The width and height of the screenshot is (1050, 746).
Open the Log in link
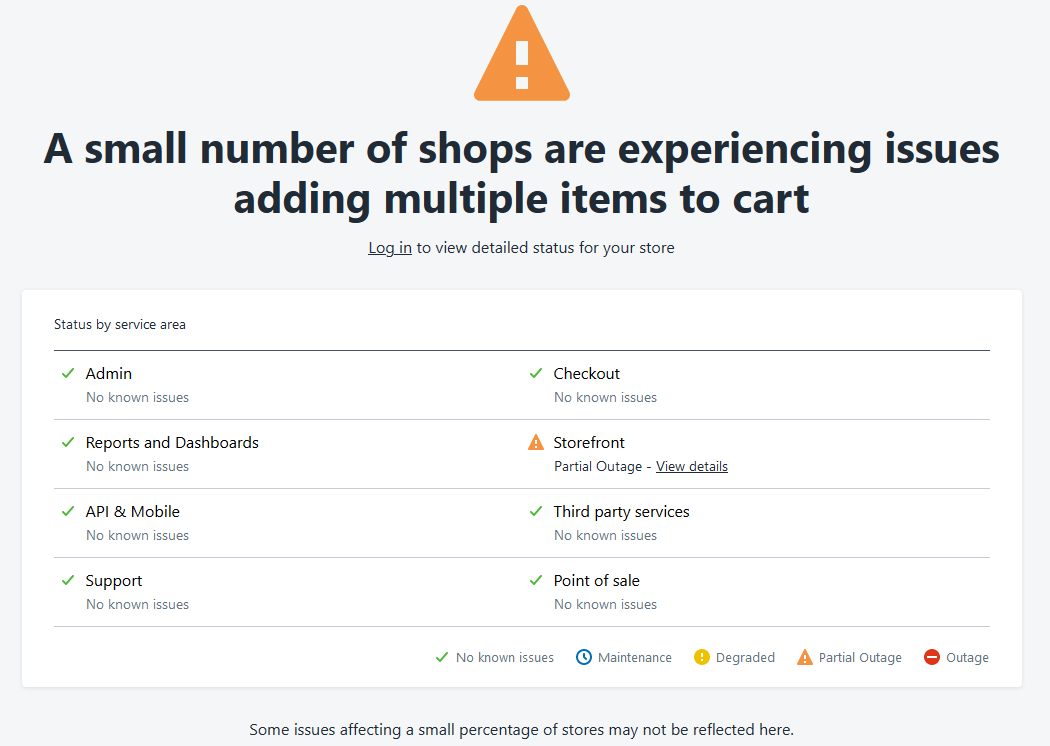point(389,247)
